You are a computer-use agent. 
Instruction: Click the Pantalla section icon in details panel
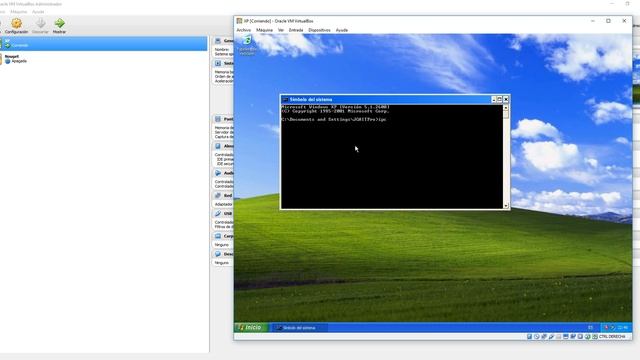tap(218, 119)
